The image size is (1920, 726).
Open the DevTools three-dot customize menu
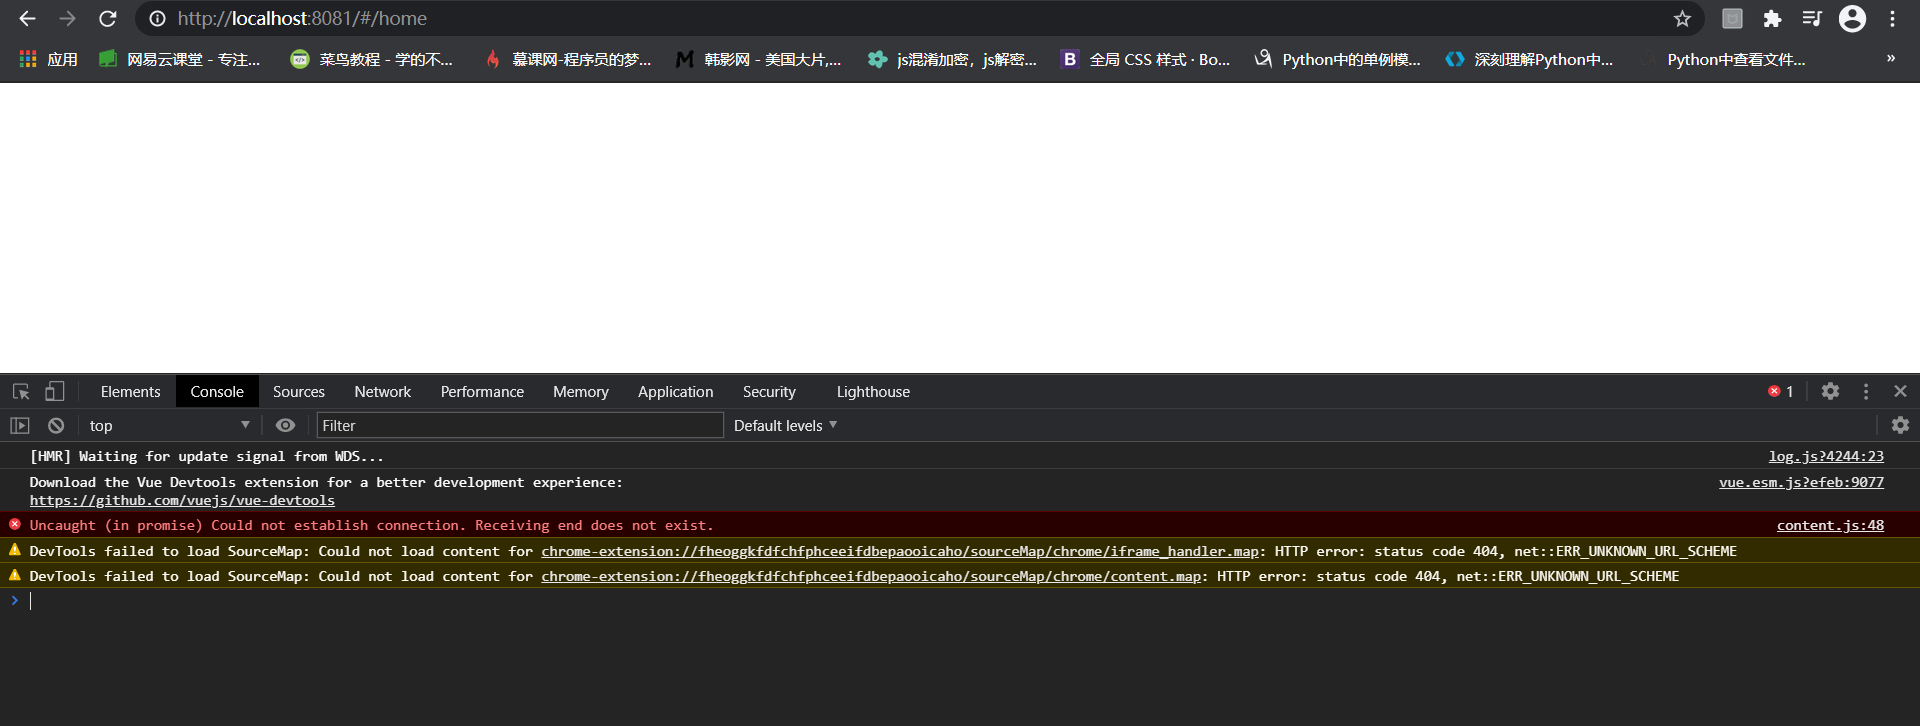(x=1866, y=391)
